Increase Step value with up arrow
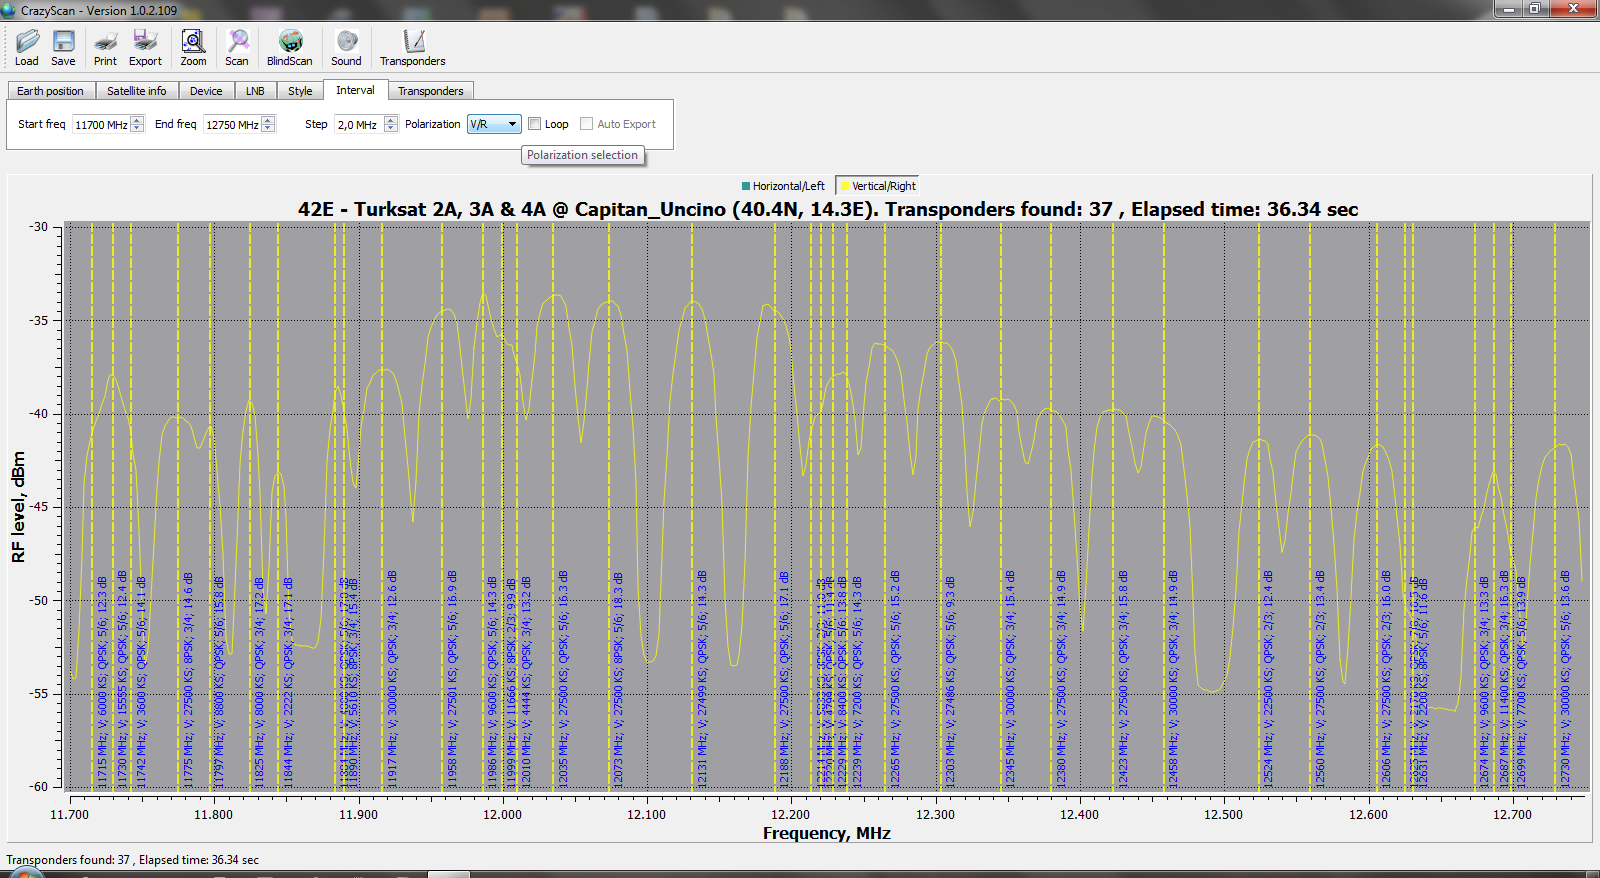 (x=391, y=120)
